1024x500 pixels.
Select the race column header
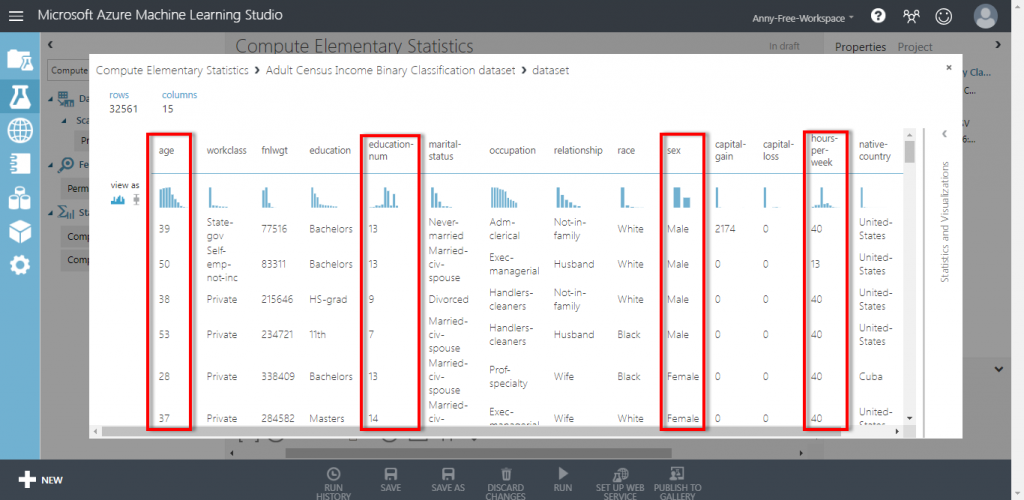(x=626, y=150)
